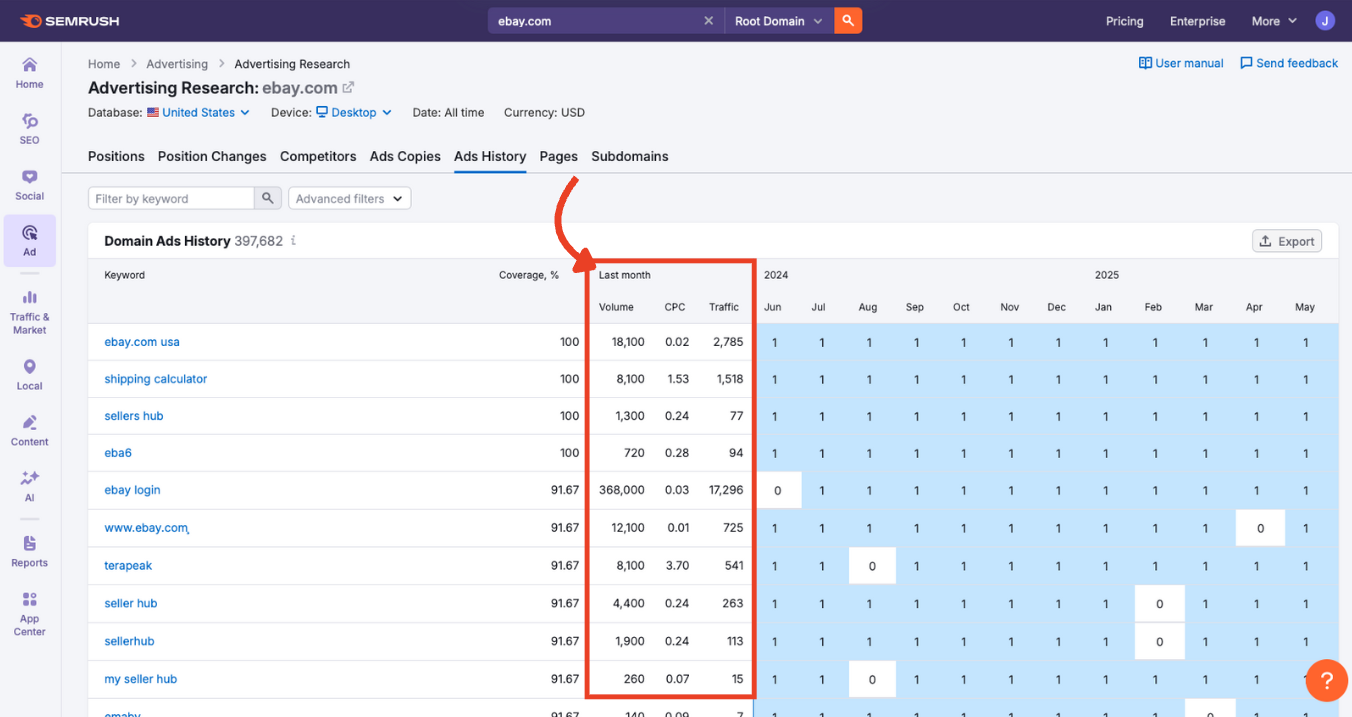Click the Filter by keyword field
1352x717 pixels.
click(x=171, y=199)
